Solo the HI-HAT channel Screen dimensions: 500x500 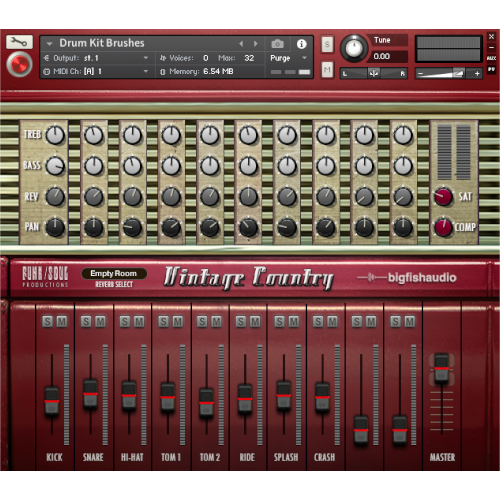coord(125,322)
